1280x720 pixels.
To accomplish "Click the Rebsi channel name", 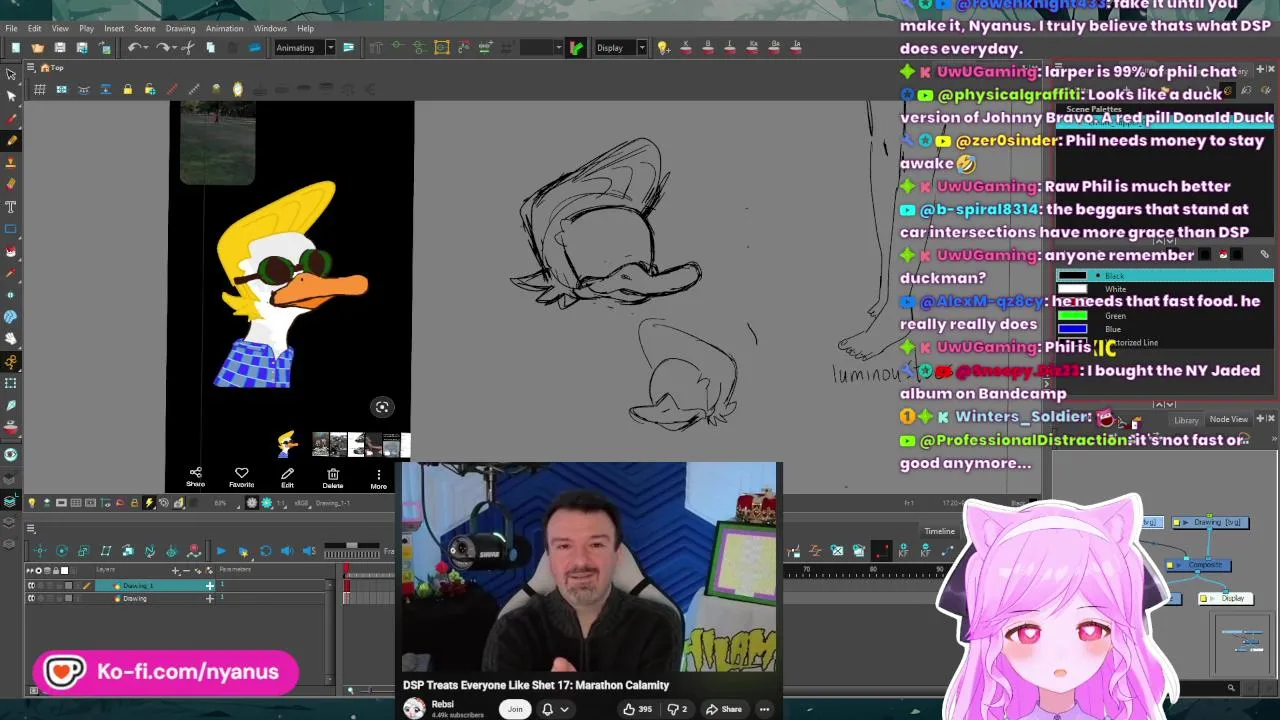I will (443, 704).
